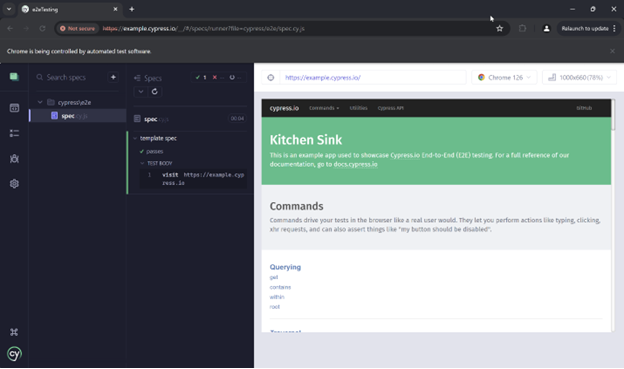
Task: Click the Utilities navbar item
Action: click(x=359, y=108)
